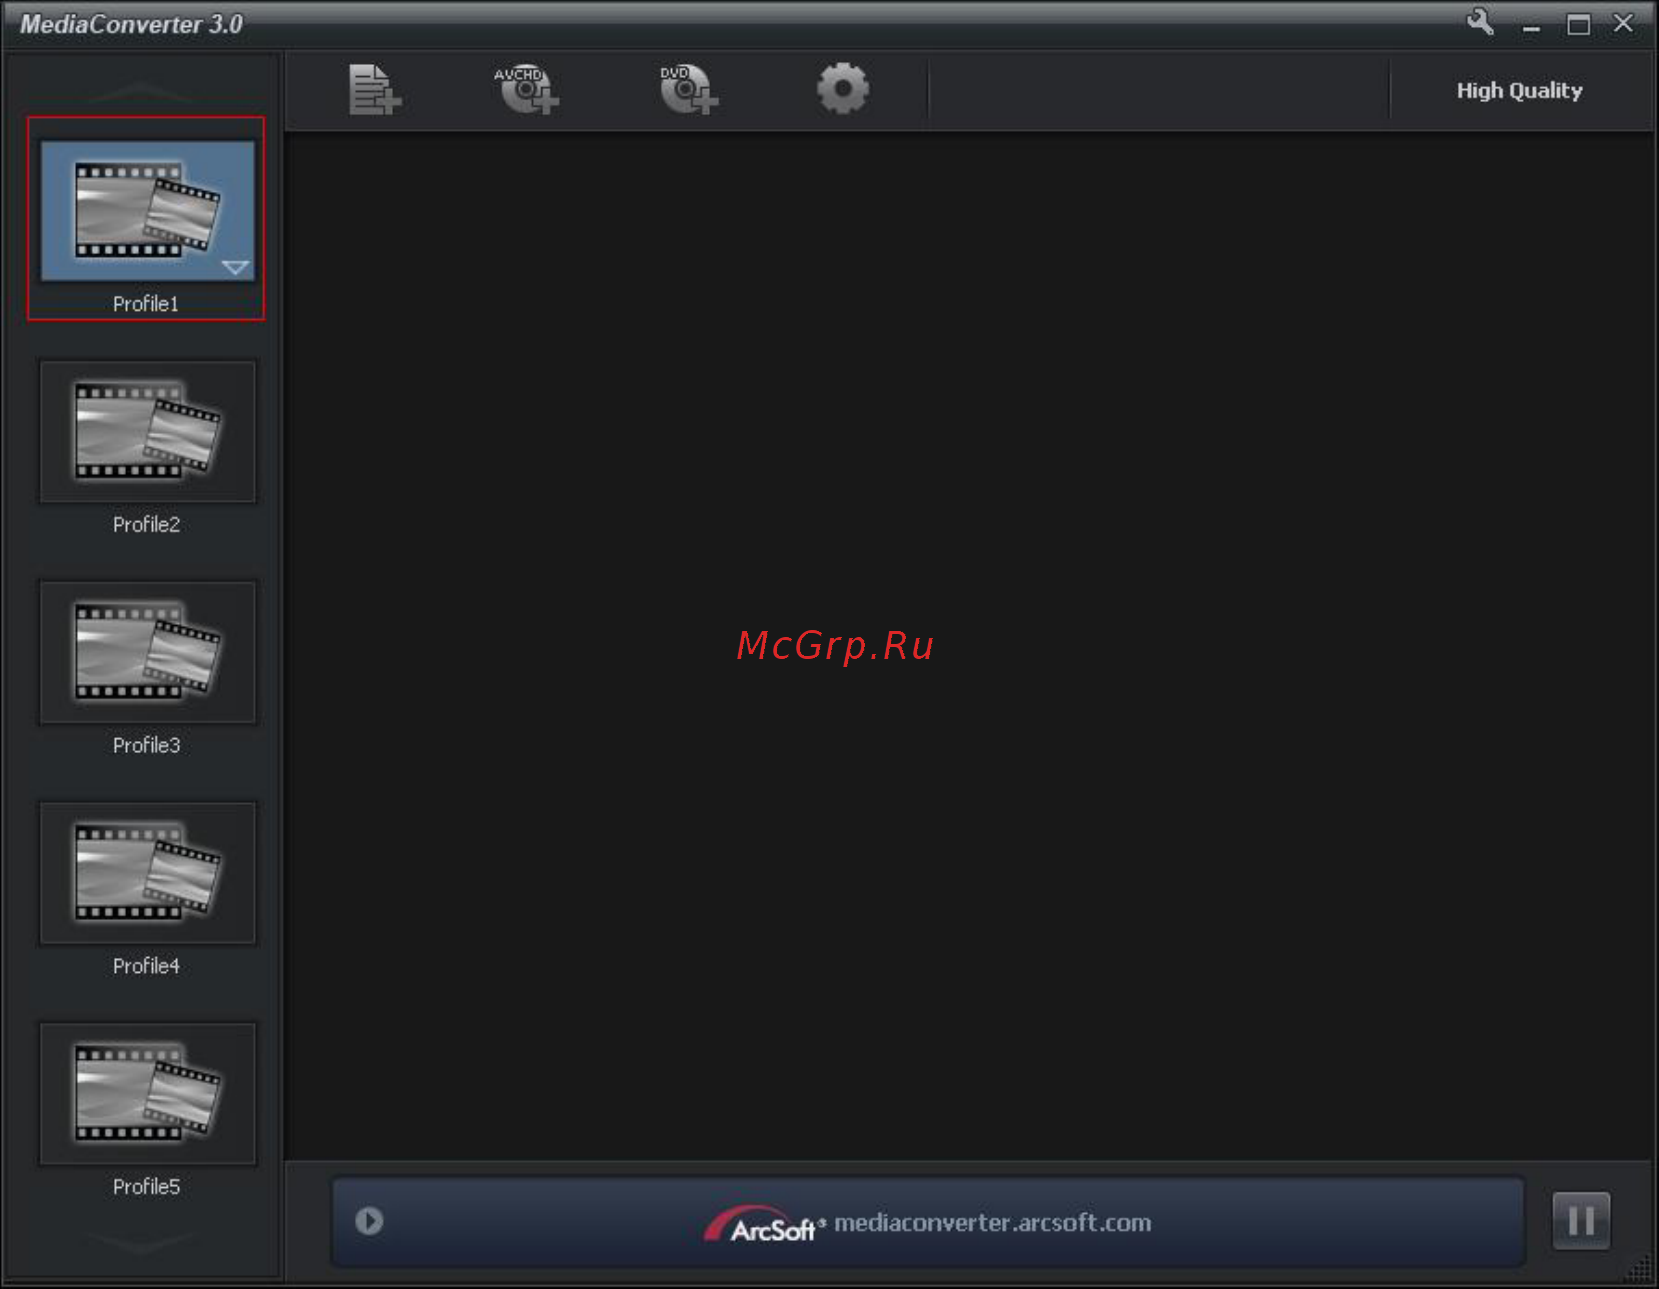
Task: Click the scroll-down chevron below profiles
Action: coord(141,1241)
